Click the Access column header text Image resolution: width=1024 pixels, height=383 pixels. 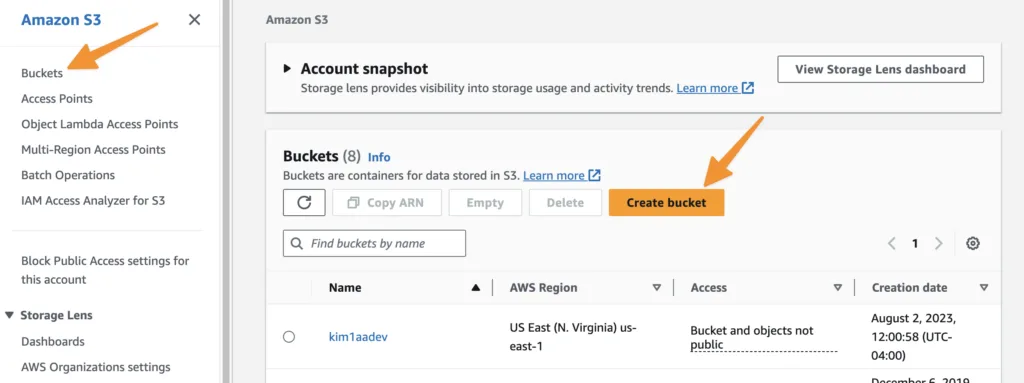point(709,288)
